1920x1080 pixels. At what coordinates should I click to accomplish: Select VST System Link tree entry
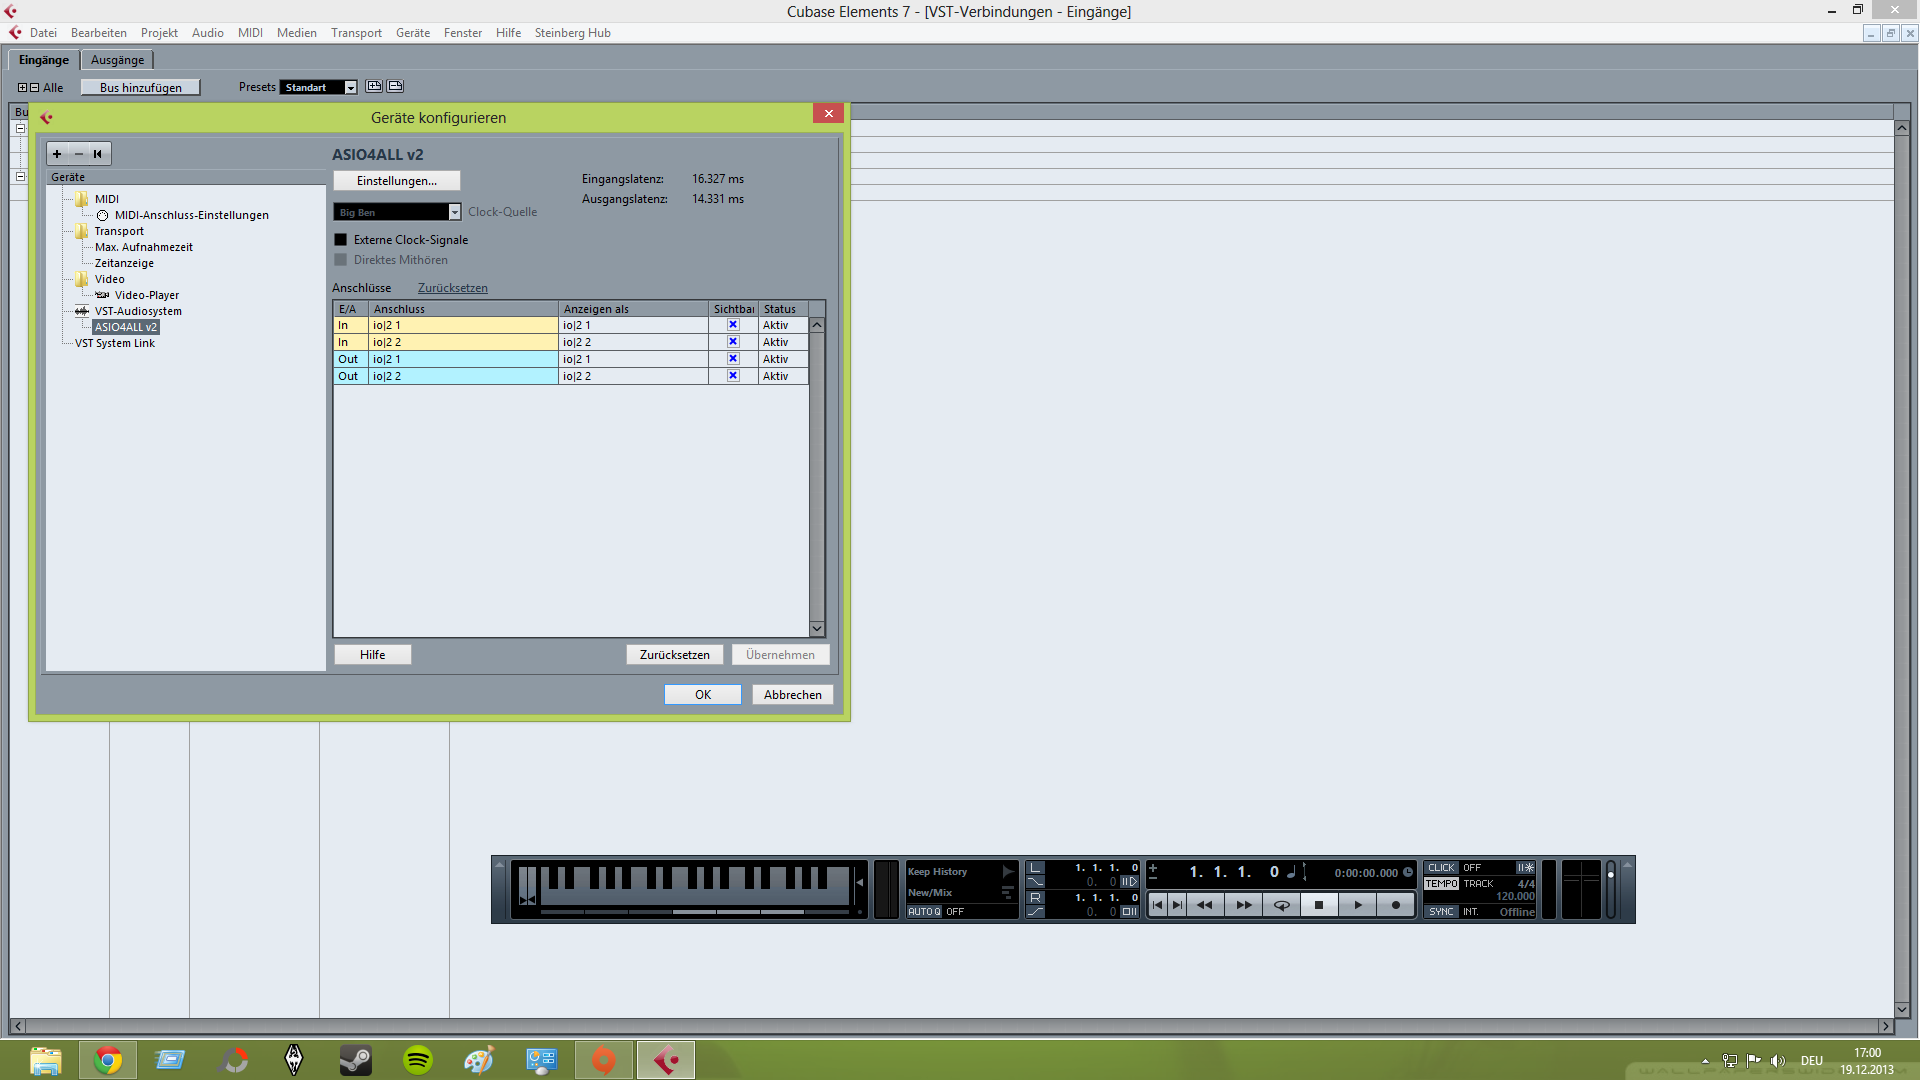point(115,343)
